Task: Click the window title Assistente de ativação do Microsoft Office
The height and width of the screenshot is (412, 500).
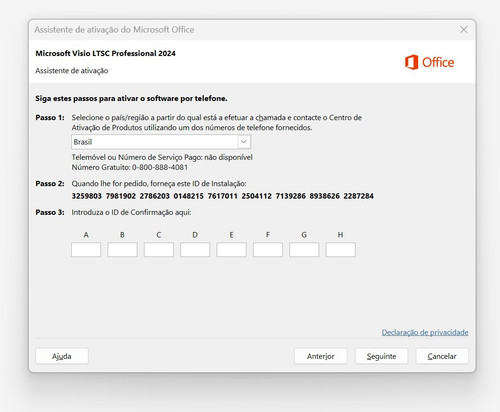Action: click(x=114, y=30)
